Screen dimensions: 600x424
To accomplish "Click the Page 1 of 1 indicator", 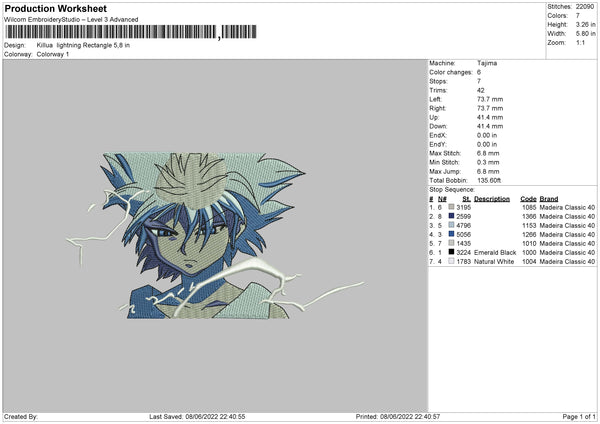I will click(579, 416).
